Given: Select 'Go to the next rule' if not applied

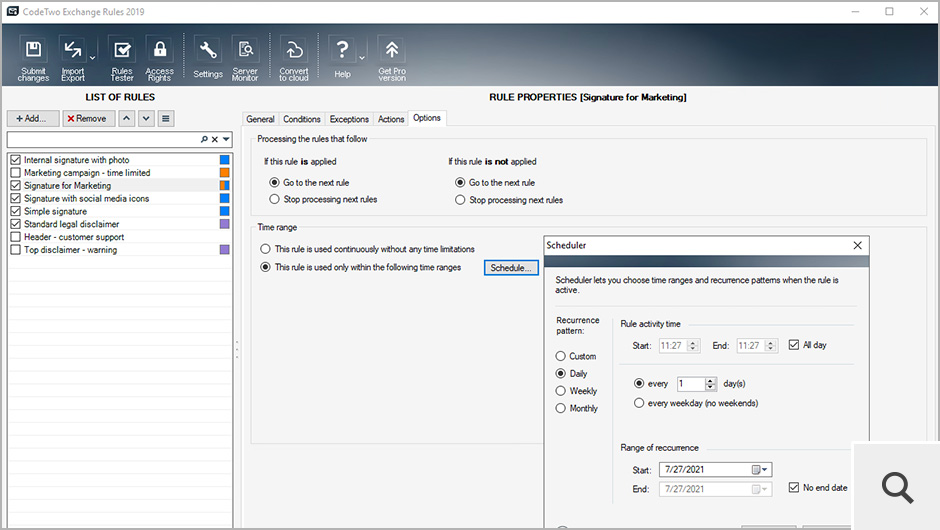Looking at the screenshot, I should pyautogui.click(x=460, y=182).
